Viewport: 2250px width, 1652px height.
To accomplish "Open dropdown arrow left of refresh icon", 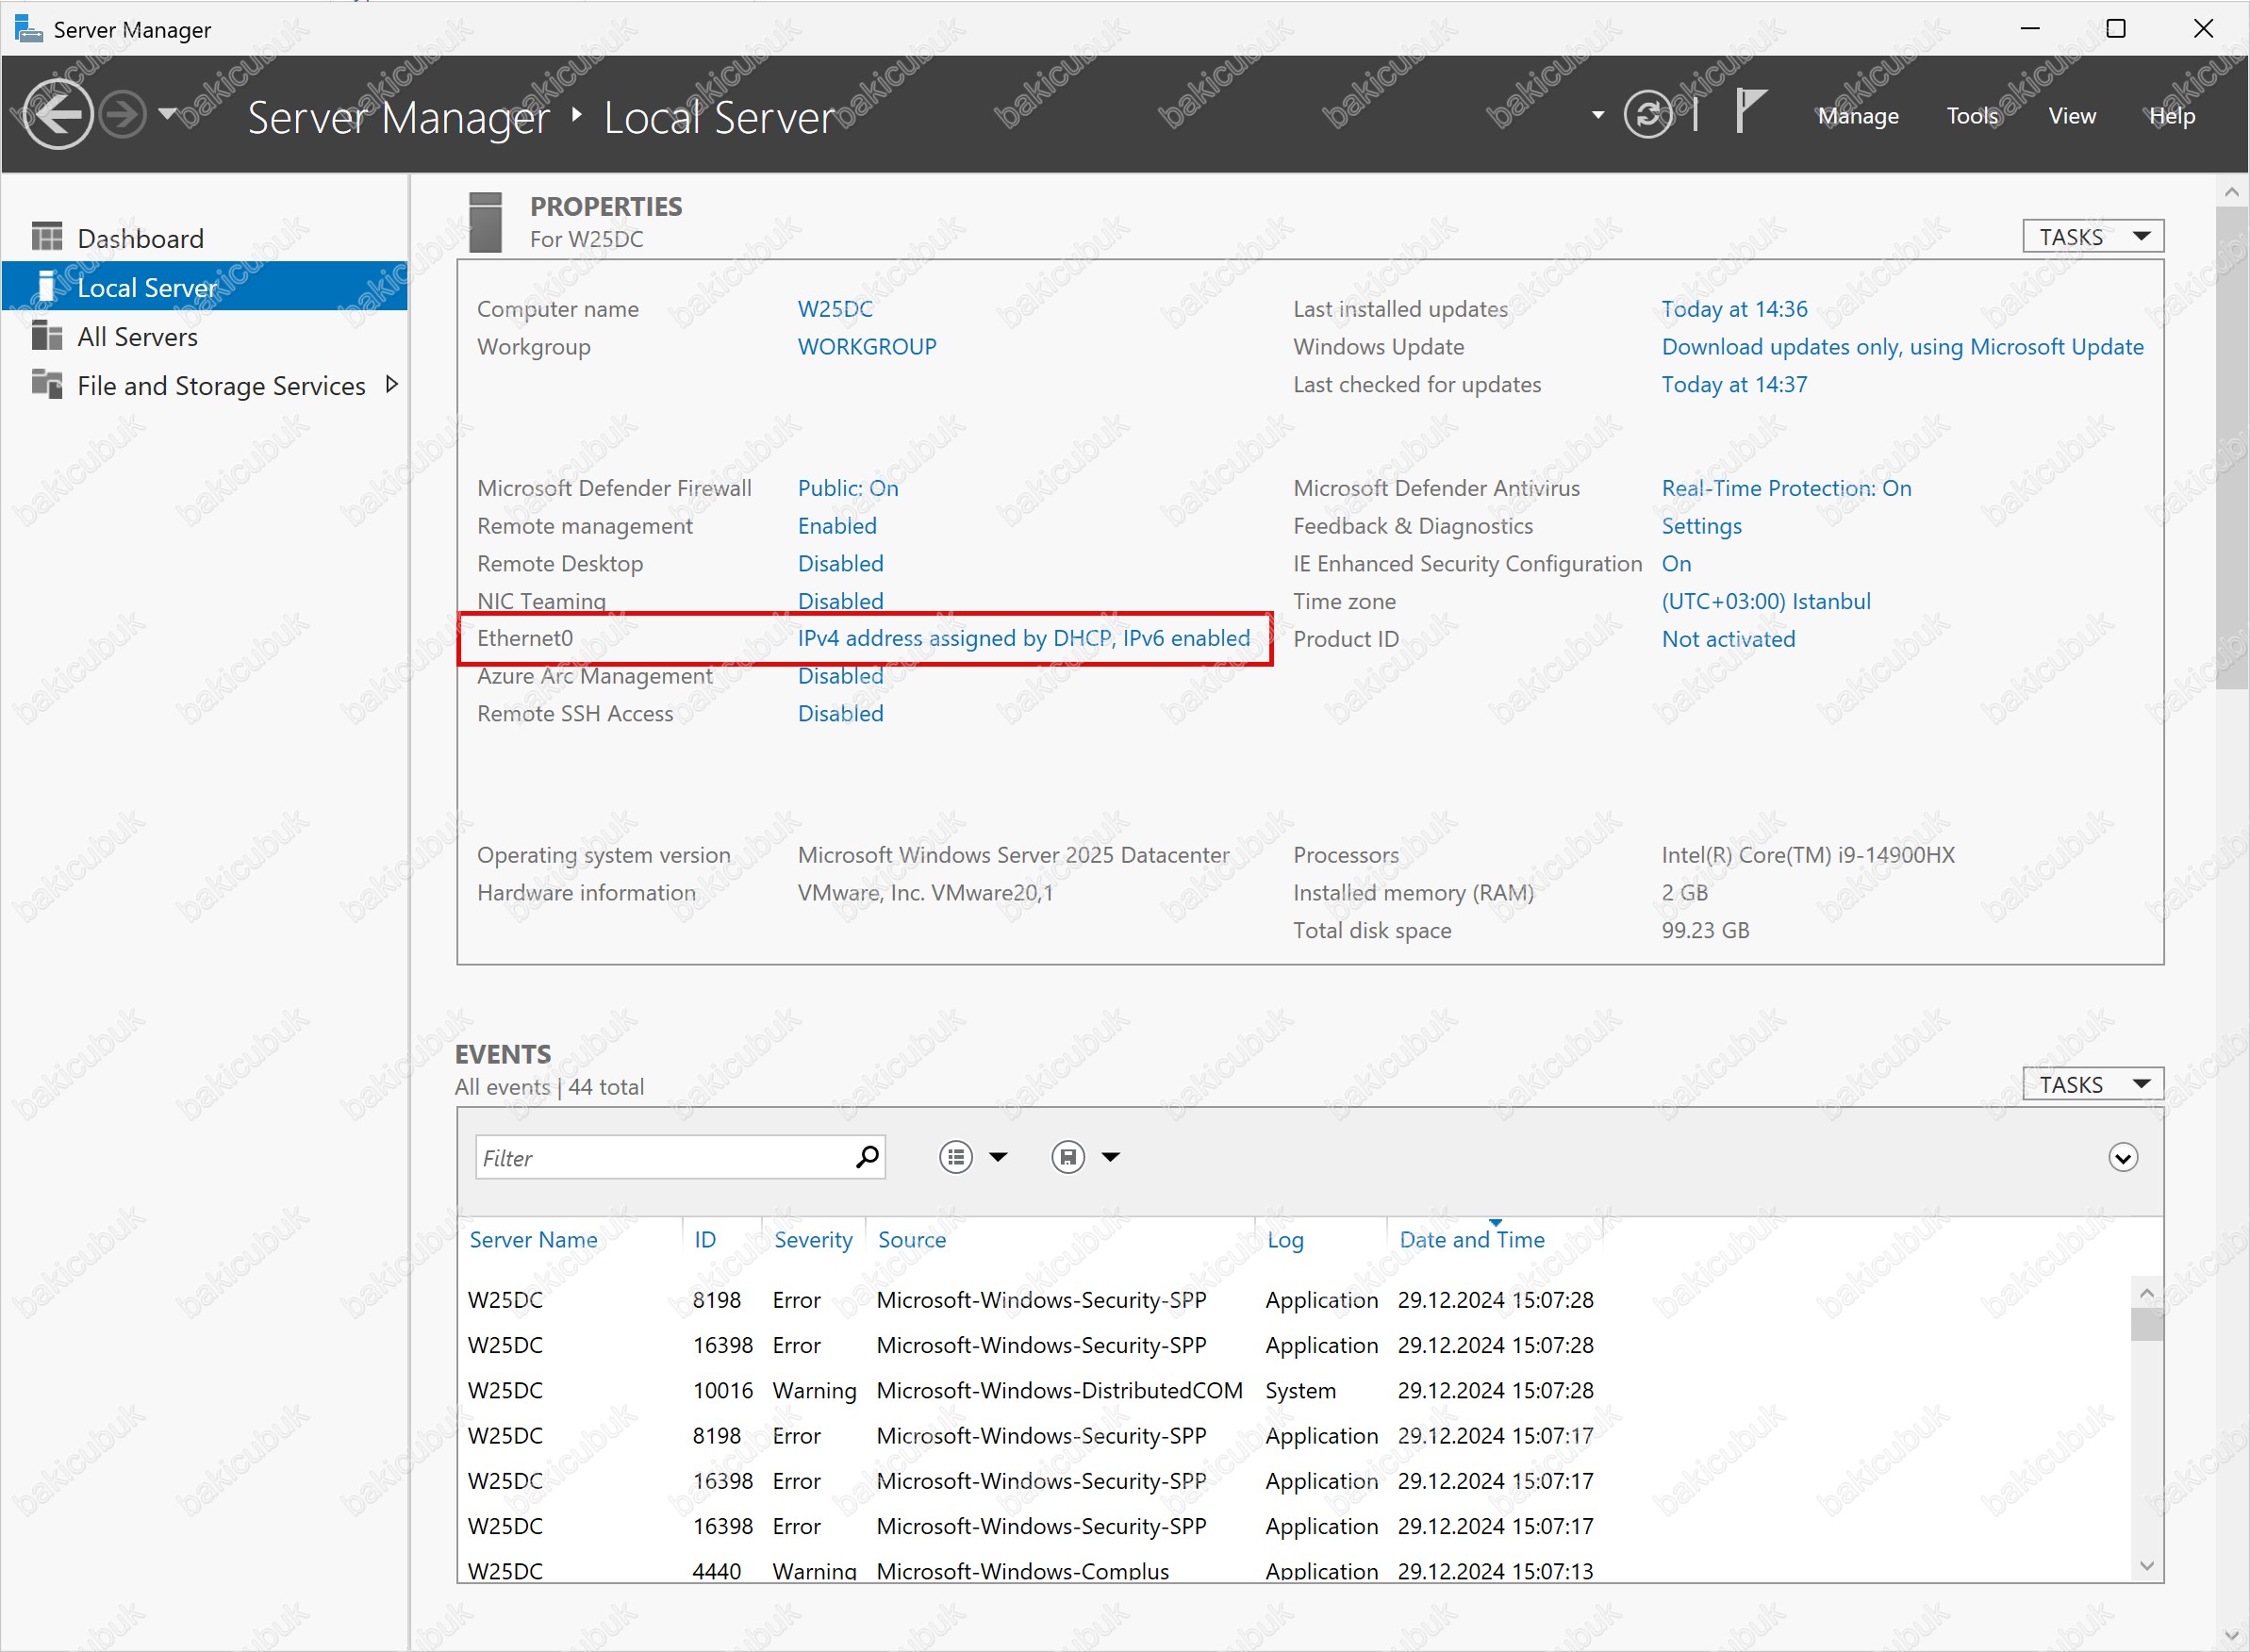I will tap(1598, 115).
